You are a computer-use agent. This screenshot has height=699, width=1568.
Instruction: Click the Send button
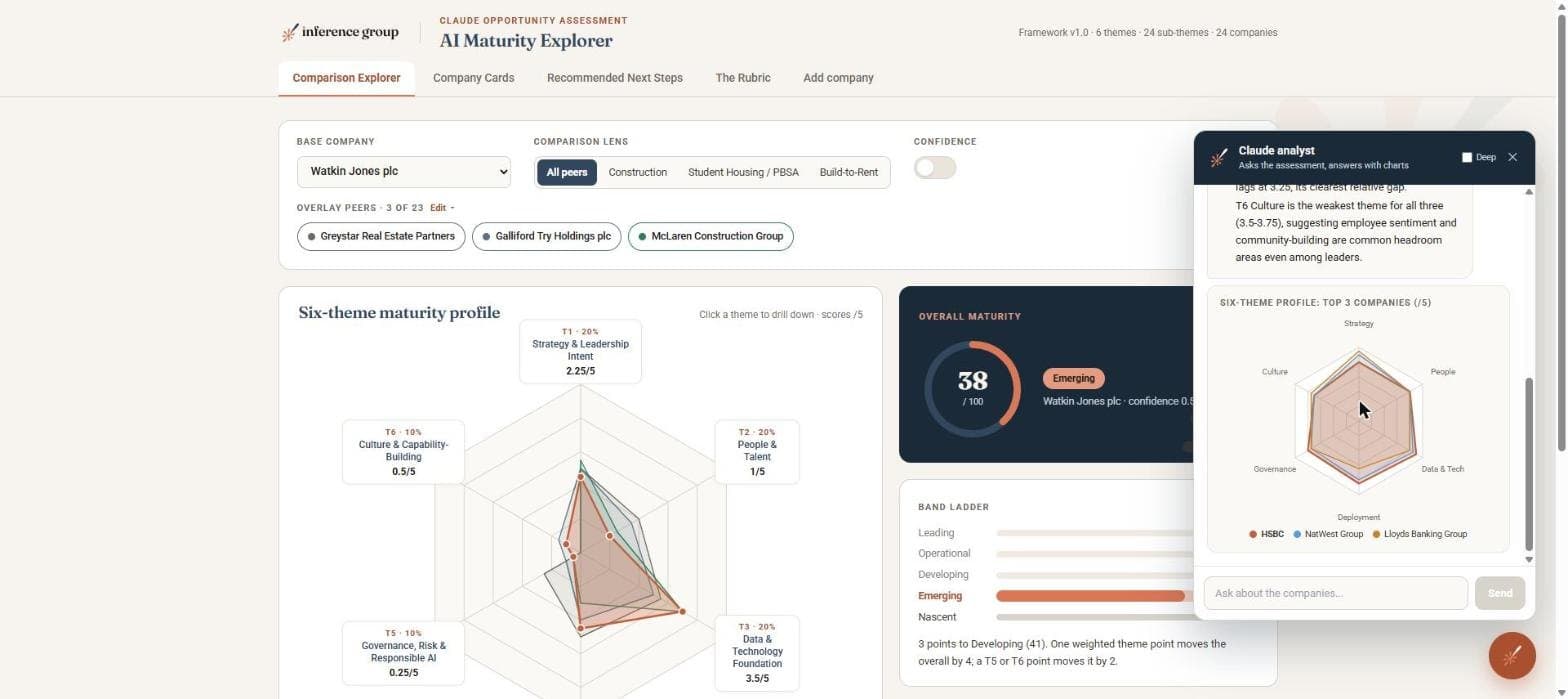point(1499,593)
